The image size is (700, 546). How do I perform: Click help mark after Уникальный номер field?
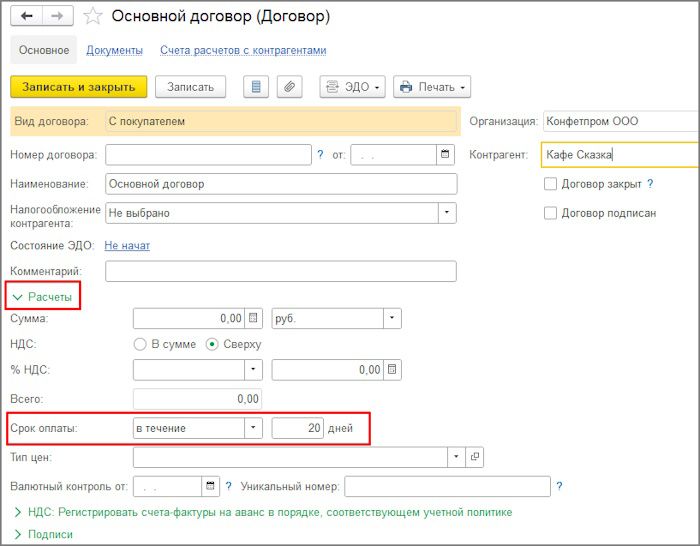559,486
